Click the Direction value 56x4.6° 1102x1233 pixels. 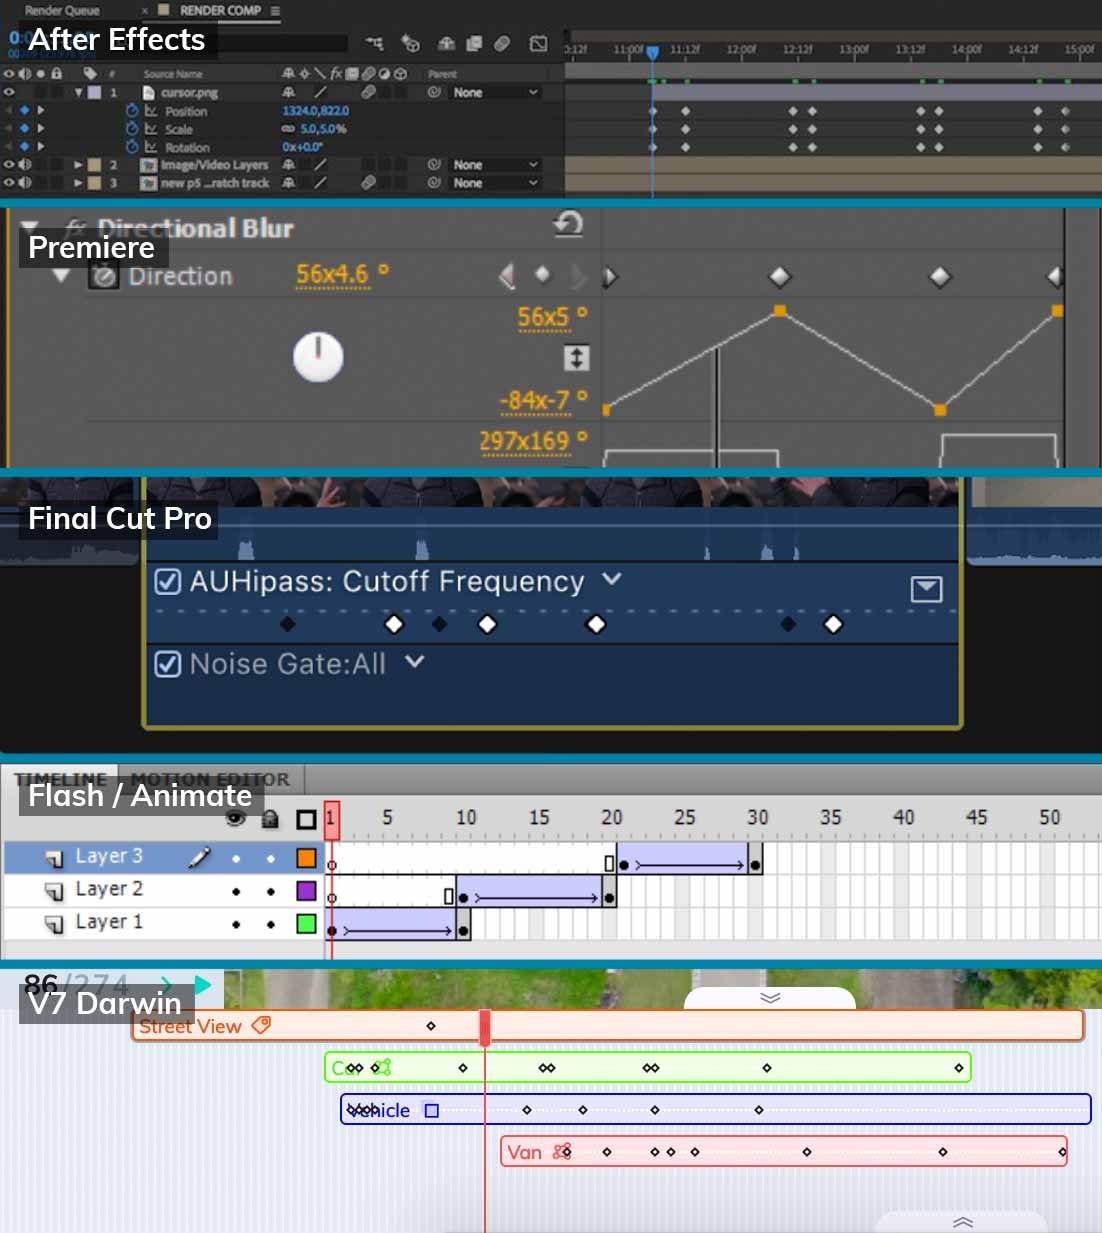(342, 274)
